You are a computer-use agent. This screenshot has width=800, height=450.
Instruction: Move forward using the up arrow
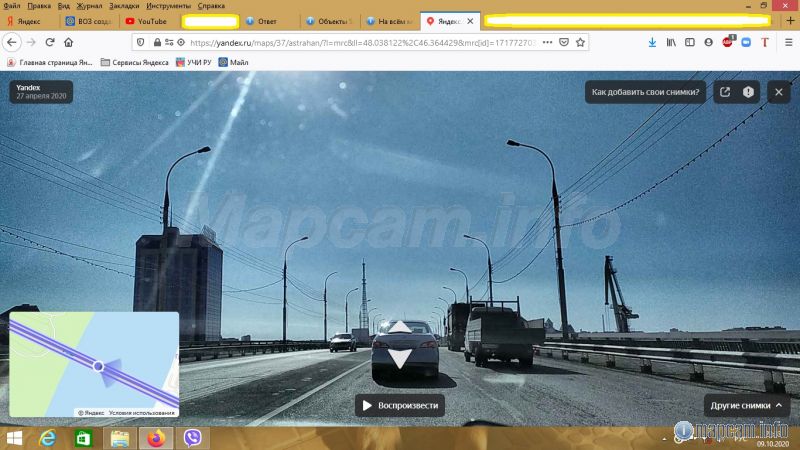(x=398, y=328)
